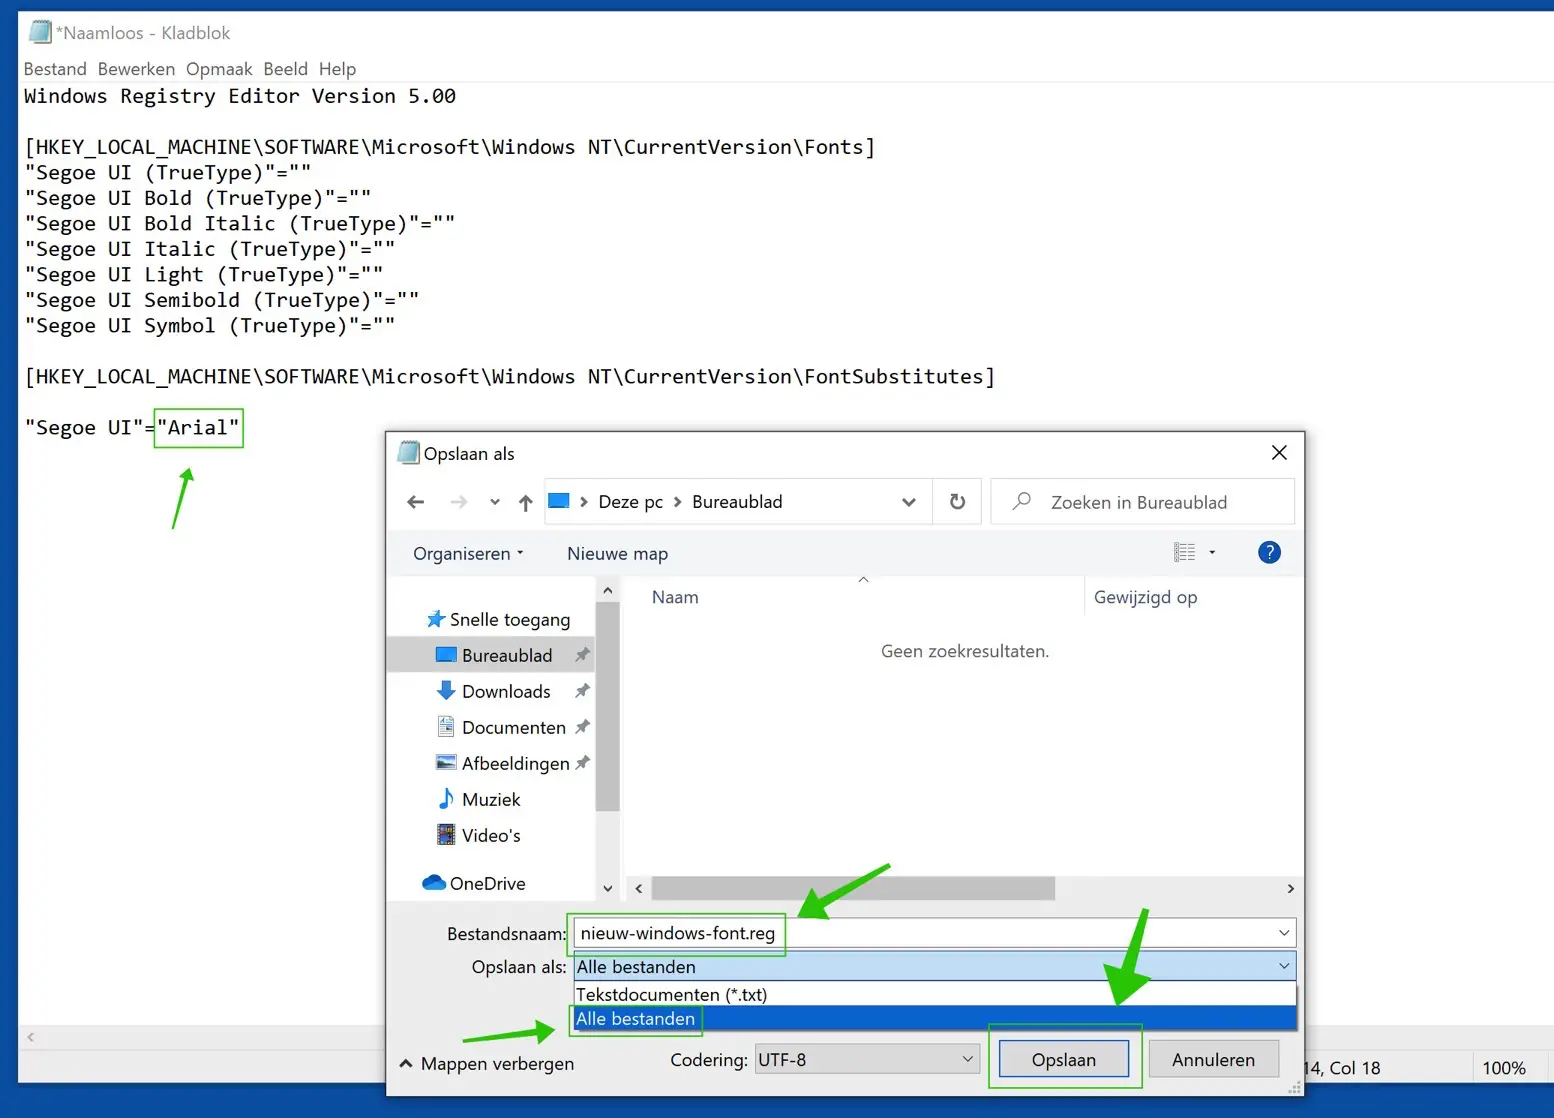Click navigation pane scroll up arrow
Viewport: 1554px width, 1118px height.
(x=607, y=591)
